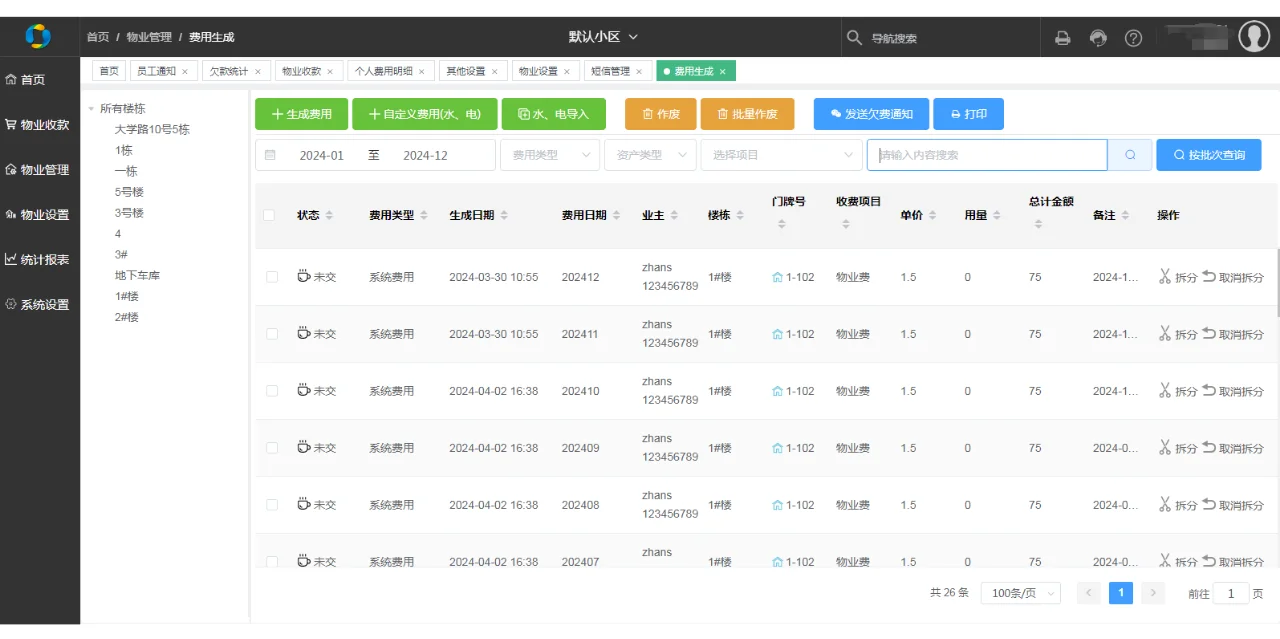Open the help question mark icon
1280x639 pixels.
[1133, 37]
